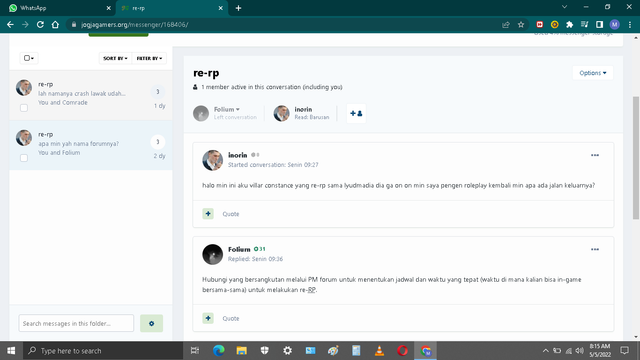Click the browser forward arrow
The image size is (640, 360).
point(25,24)
